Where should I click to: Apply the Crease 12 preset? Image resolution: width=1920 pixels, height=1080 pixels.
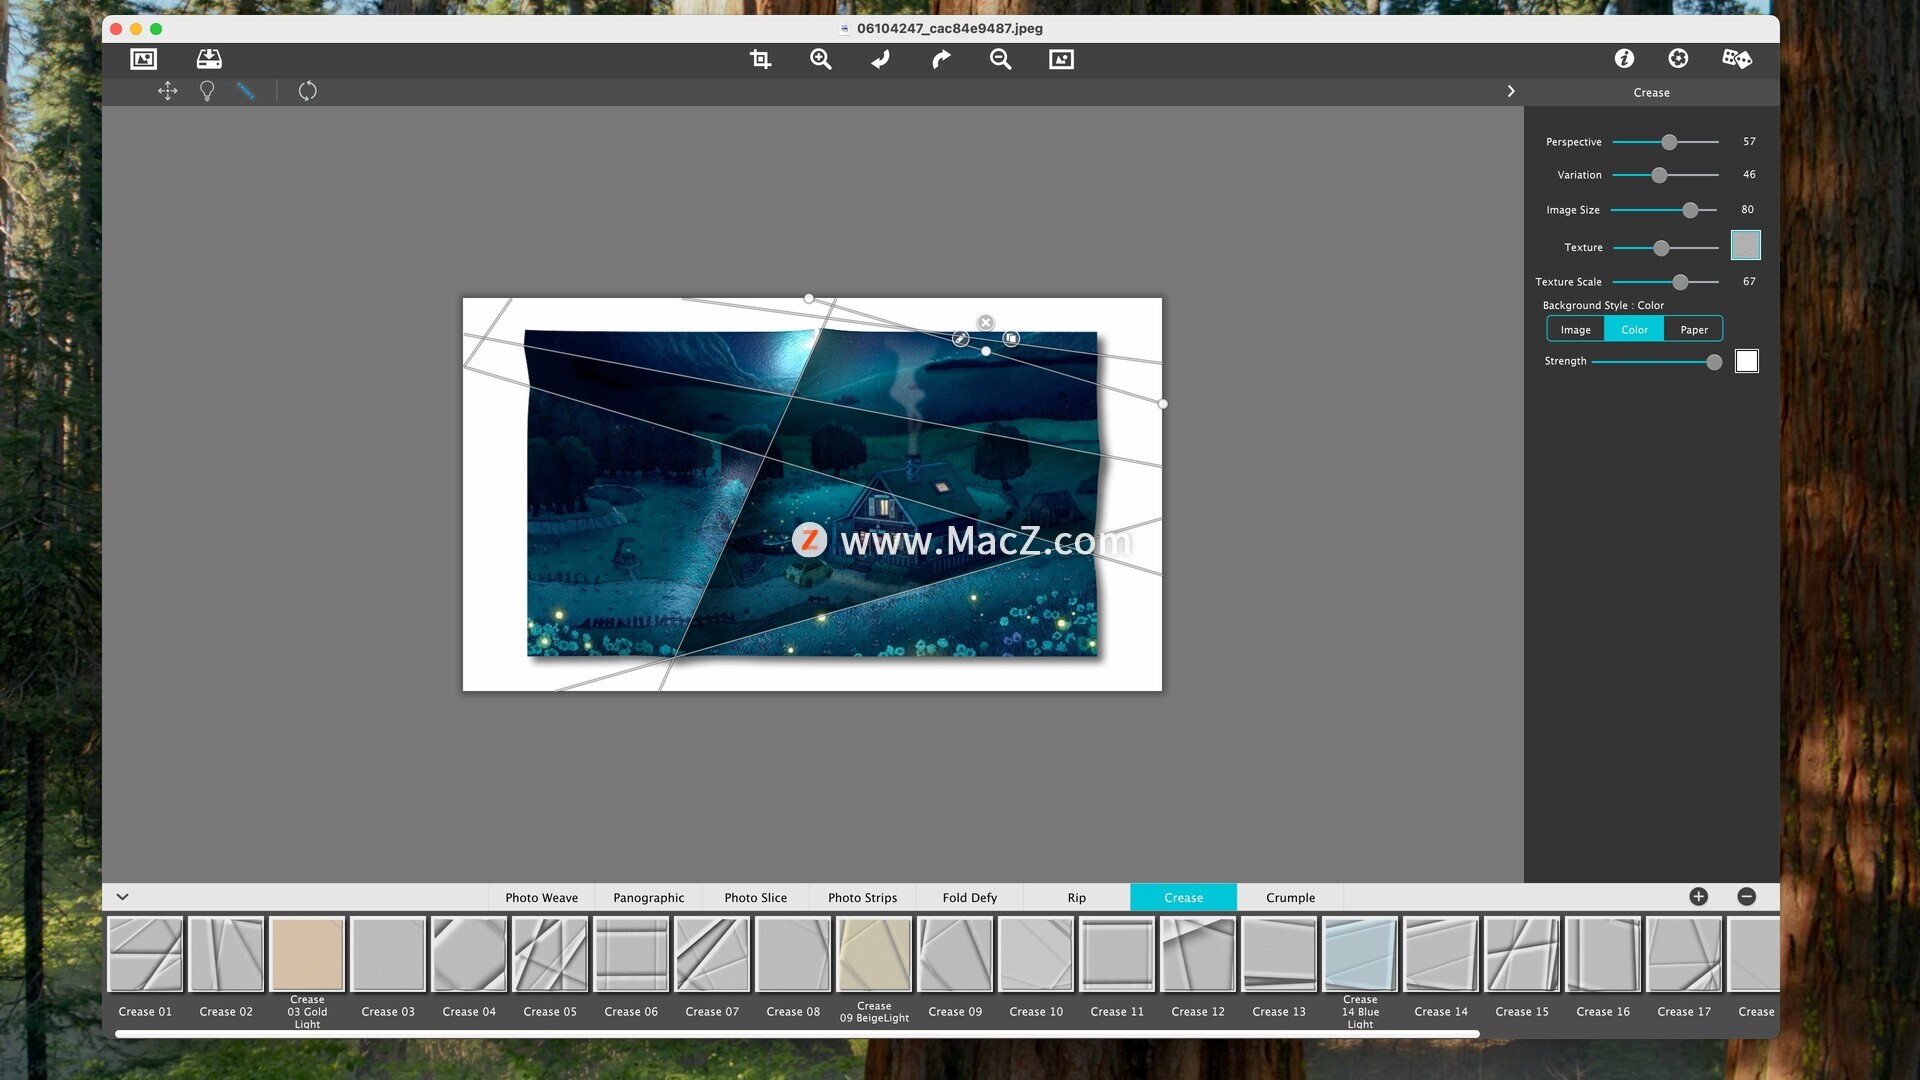(1198, 954)
